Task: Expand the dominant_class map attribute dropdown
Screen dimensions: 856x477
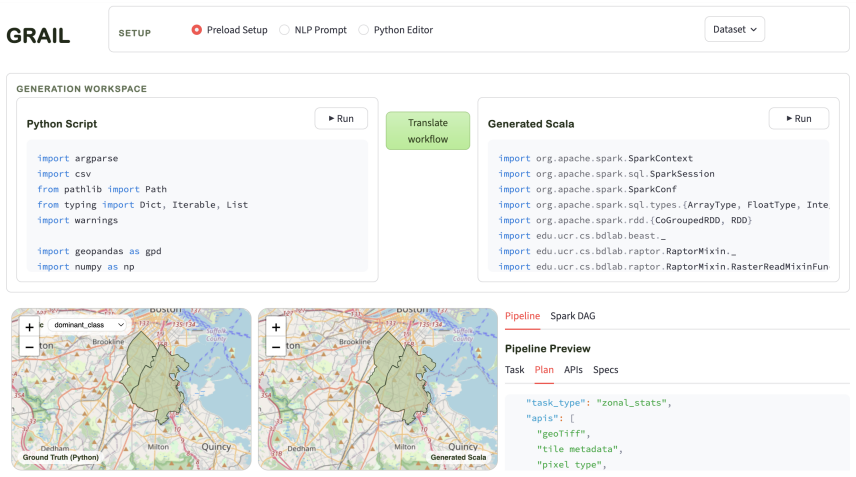Action: coord(88,325)
